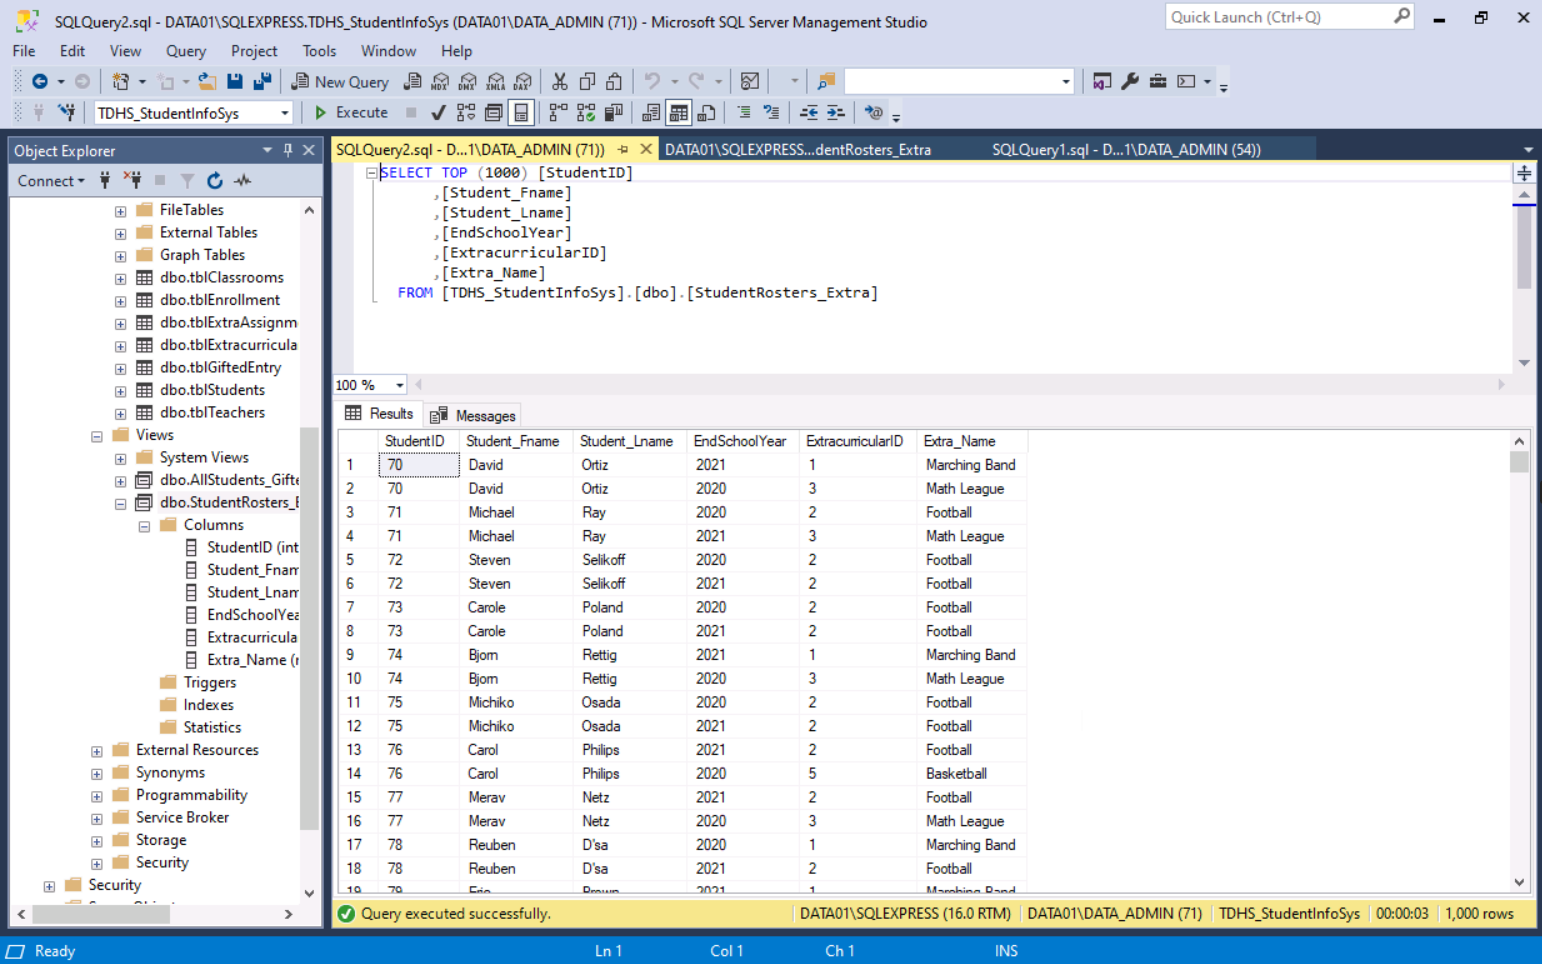Image resolution: width=1542 pixels, height=964 pixels.
Task: Decrease indent of selected lines
Action: pyautogui.click(x=808, y=113)
